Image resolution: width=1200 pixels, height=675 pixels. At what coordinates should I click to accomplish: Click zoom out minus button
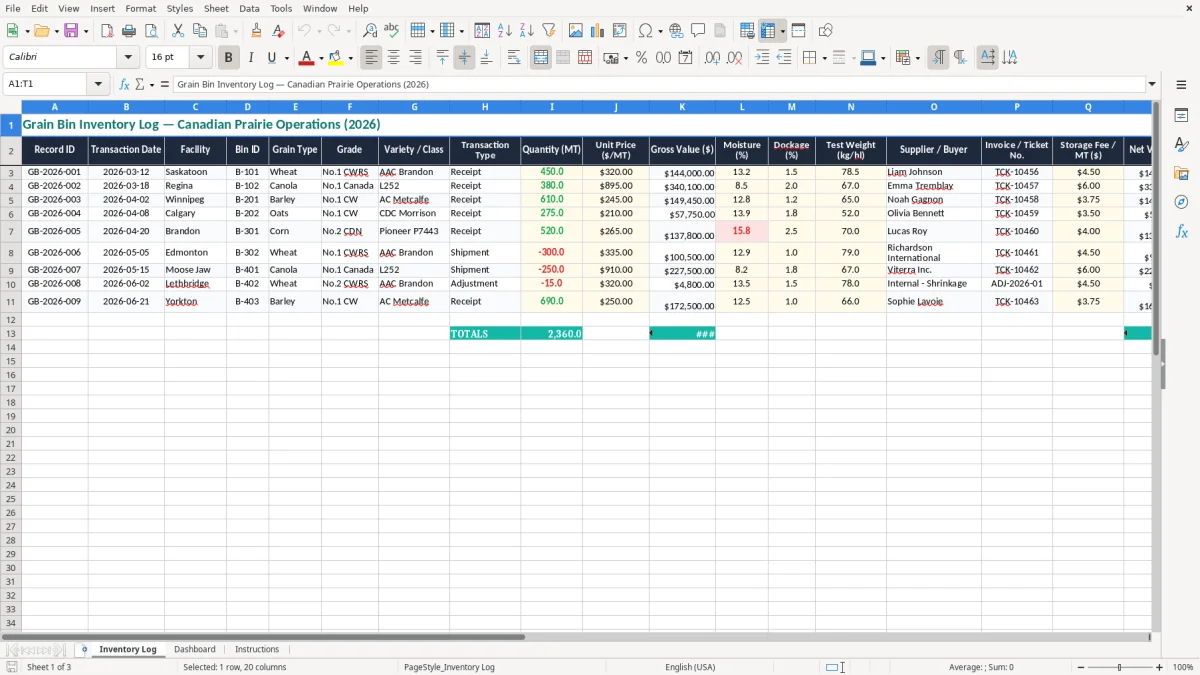pos(1081,667)
